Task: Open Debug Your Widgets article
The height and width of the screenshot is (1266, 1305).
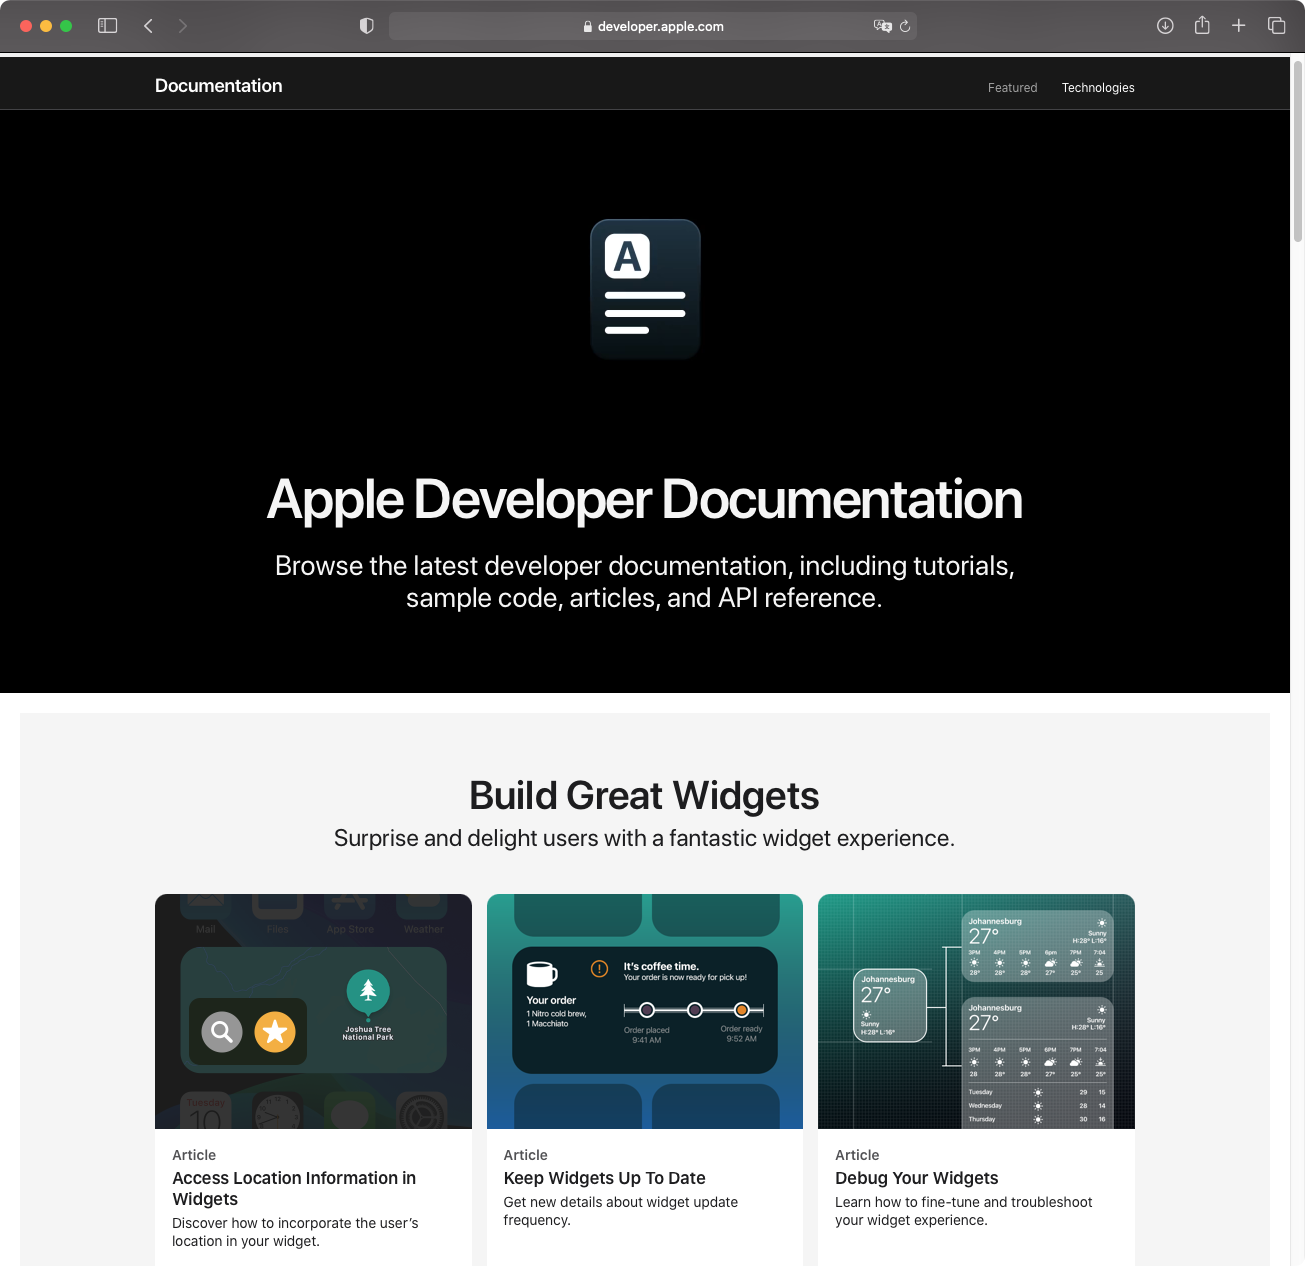Action: tap(917, 1178)
